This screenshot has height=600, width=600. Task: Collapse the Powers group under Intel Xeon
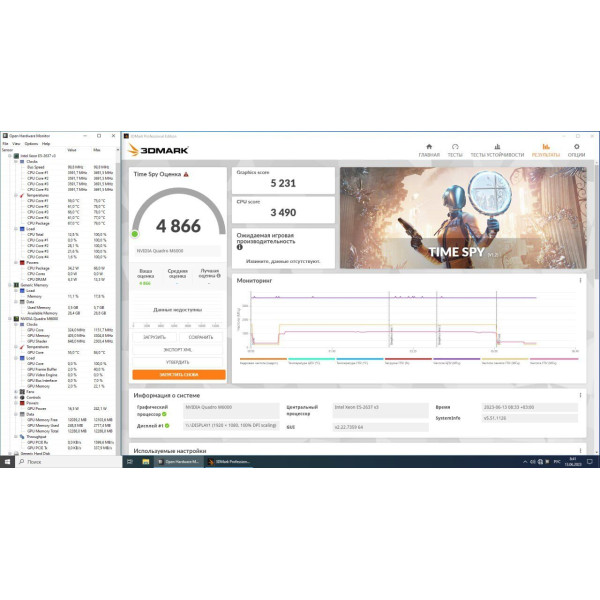coord(16,262)
